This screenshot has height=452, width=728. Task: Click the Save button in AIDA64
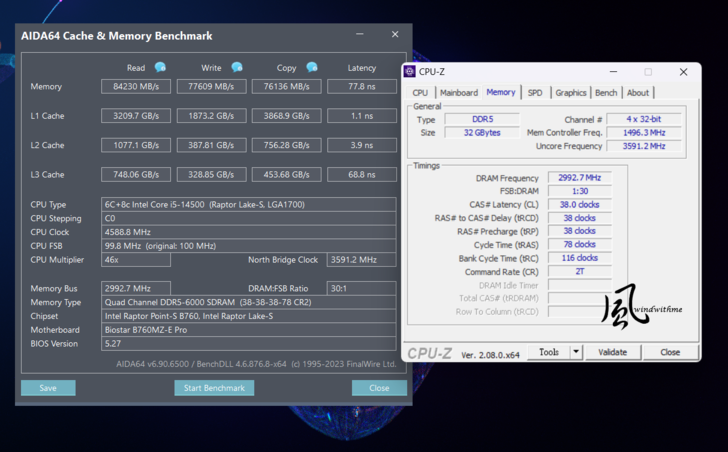[48, 388]
